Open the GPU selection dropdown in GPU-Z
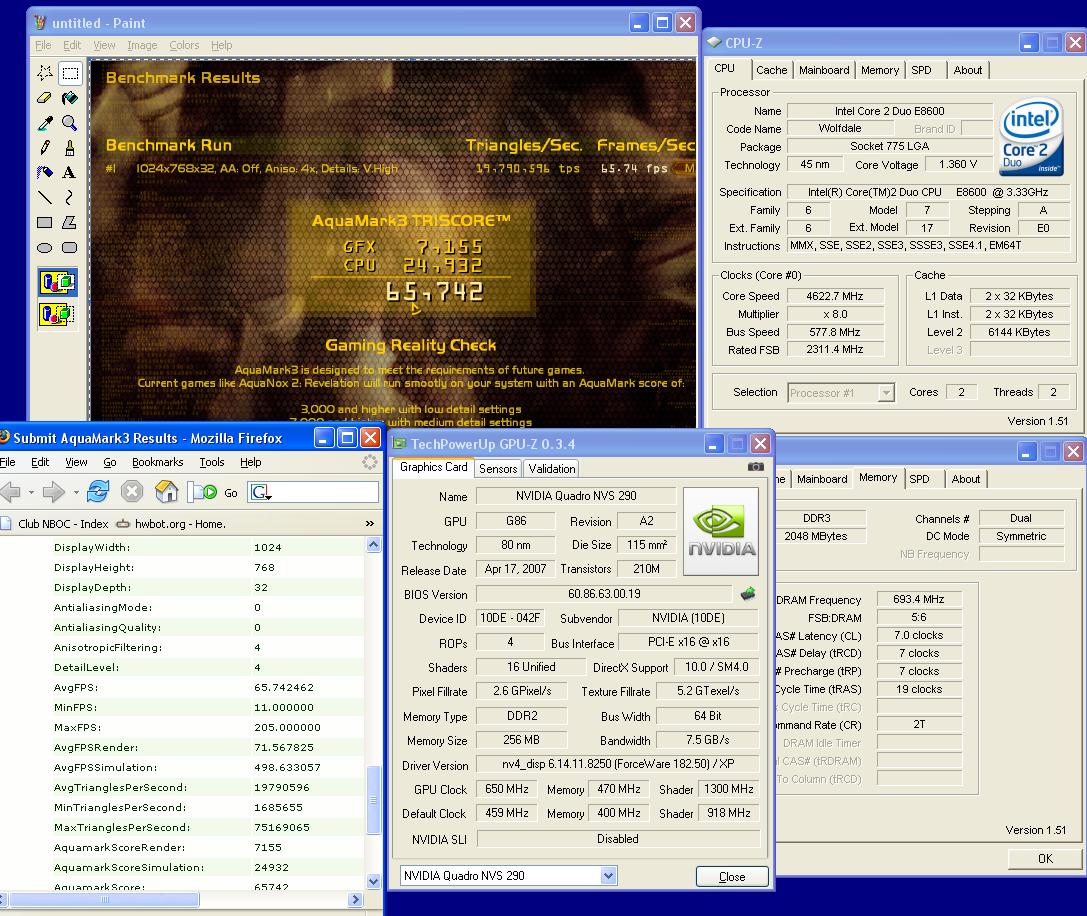1087x916 pixels. coord(608,876)
